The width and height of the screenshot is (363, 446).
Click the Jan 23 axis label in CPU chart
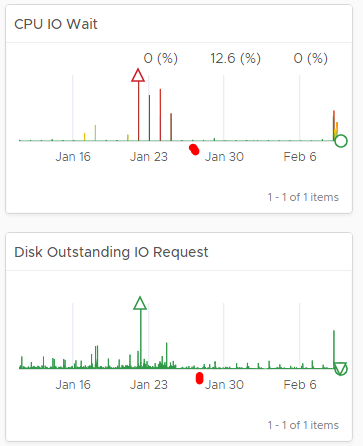(x=149, y=157)
